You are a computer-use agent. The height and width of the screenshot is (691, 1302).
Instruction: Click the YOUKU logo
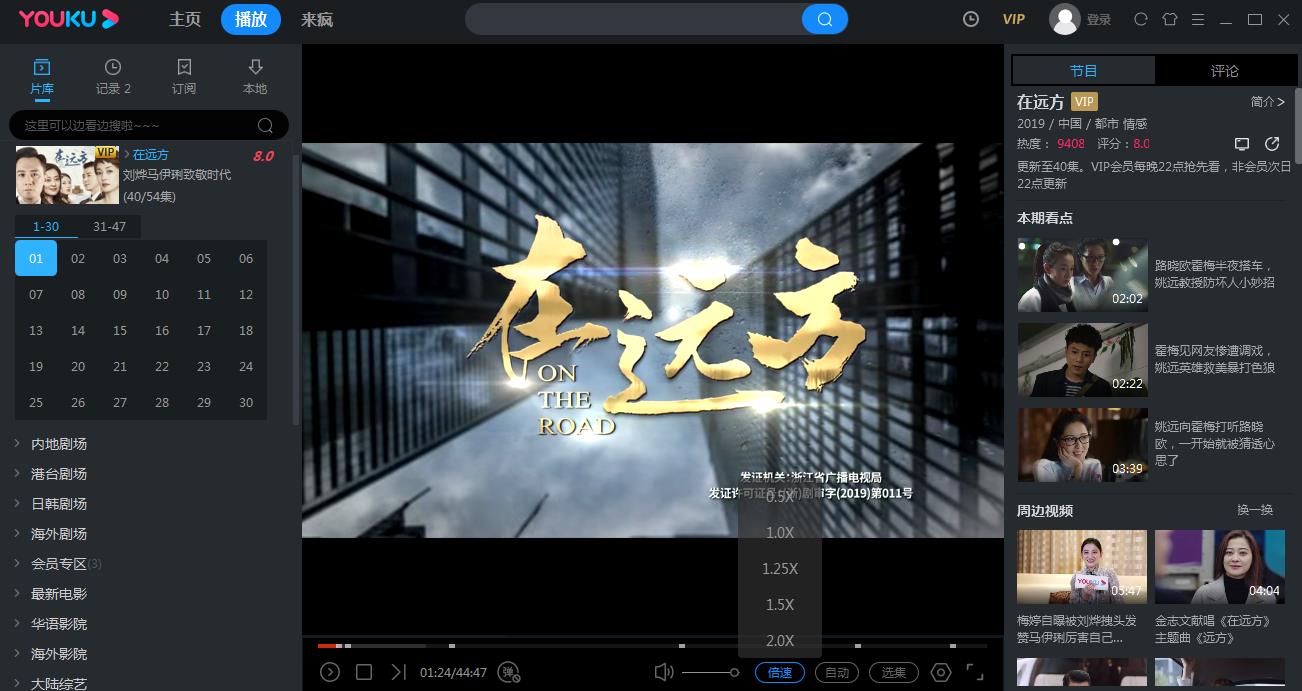pos(68,19)
